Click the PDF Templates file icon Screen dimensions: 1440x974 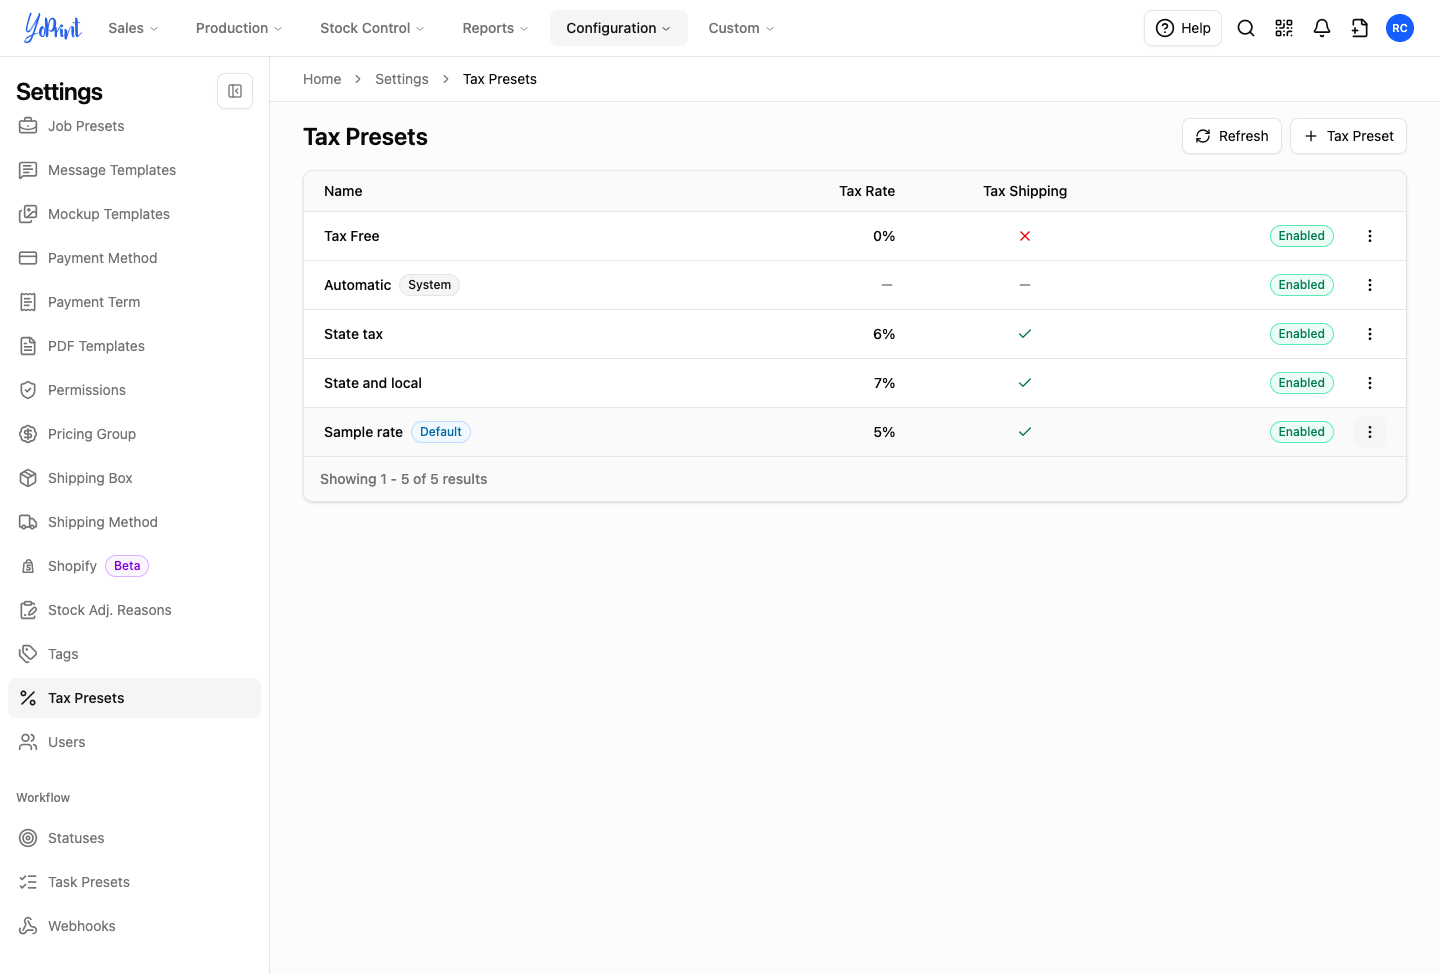pos(28,346)
